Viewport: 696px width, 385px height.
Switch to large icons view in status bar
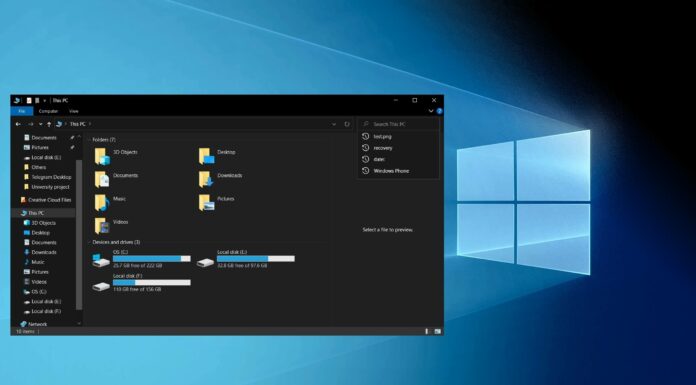[x=438, y=331]
